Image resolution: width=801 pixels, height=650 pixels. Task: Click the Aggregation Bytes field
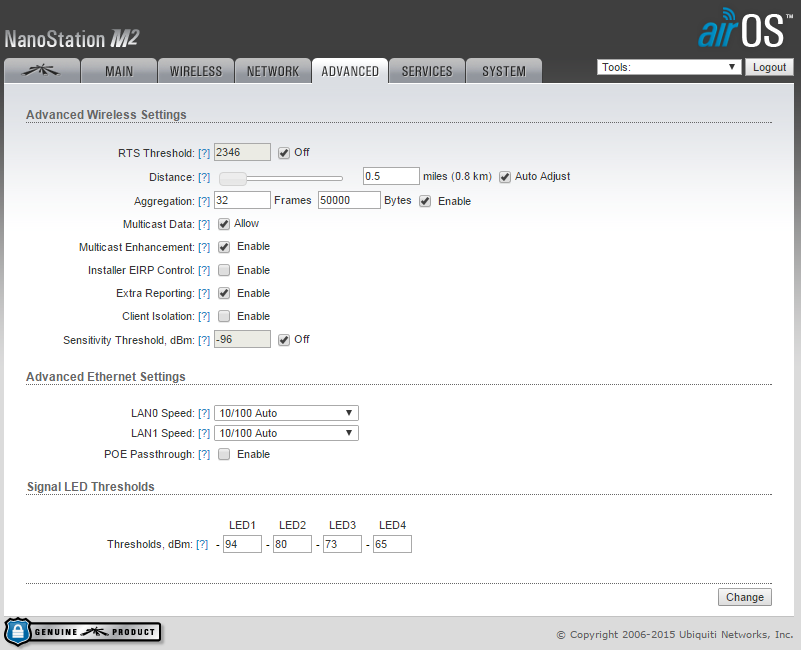(x=349, y=200)
